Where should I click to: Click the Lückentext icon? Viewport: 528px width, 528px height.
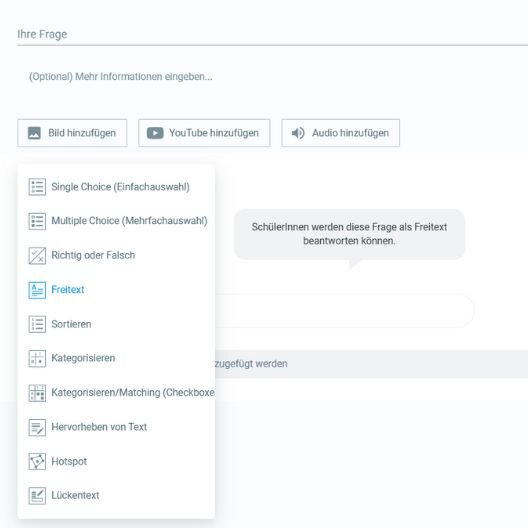(x=37, y=495)
